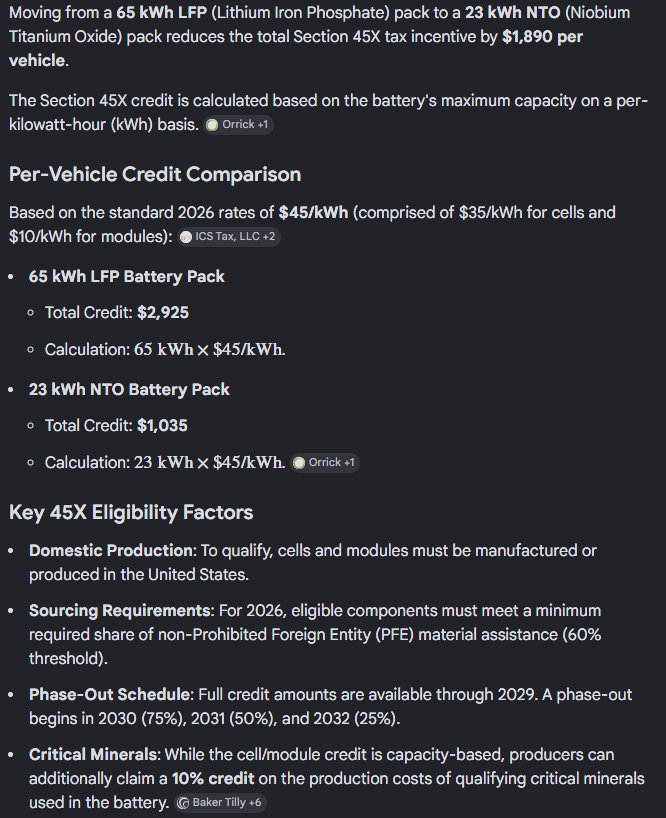
Task: Click the Baker Tilly source icon
Action: point(183,802)
